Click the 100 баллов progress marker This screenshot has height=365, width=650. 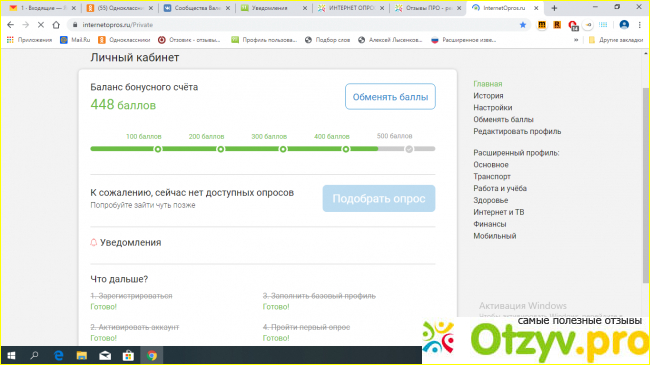tap(158, 149)
